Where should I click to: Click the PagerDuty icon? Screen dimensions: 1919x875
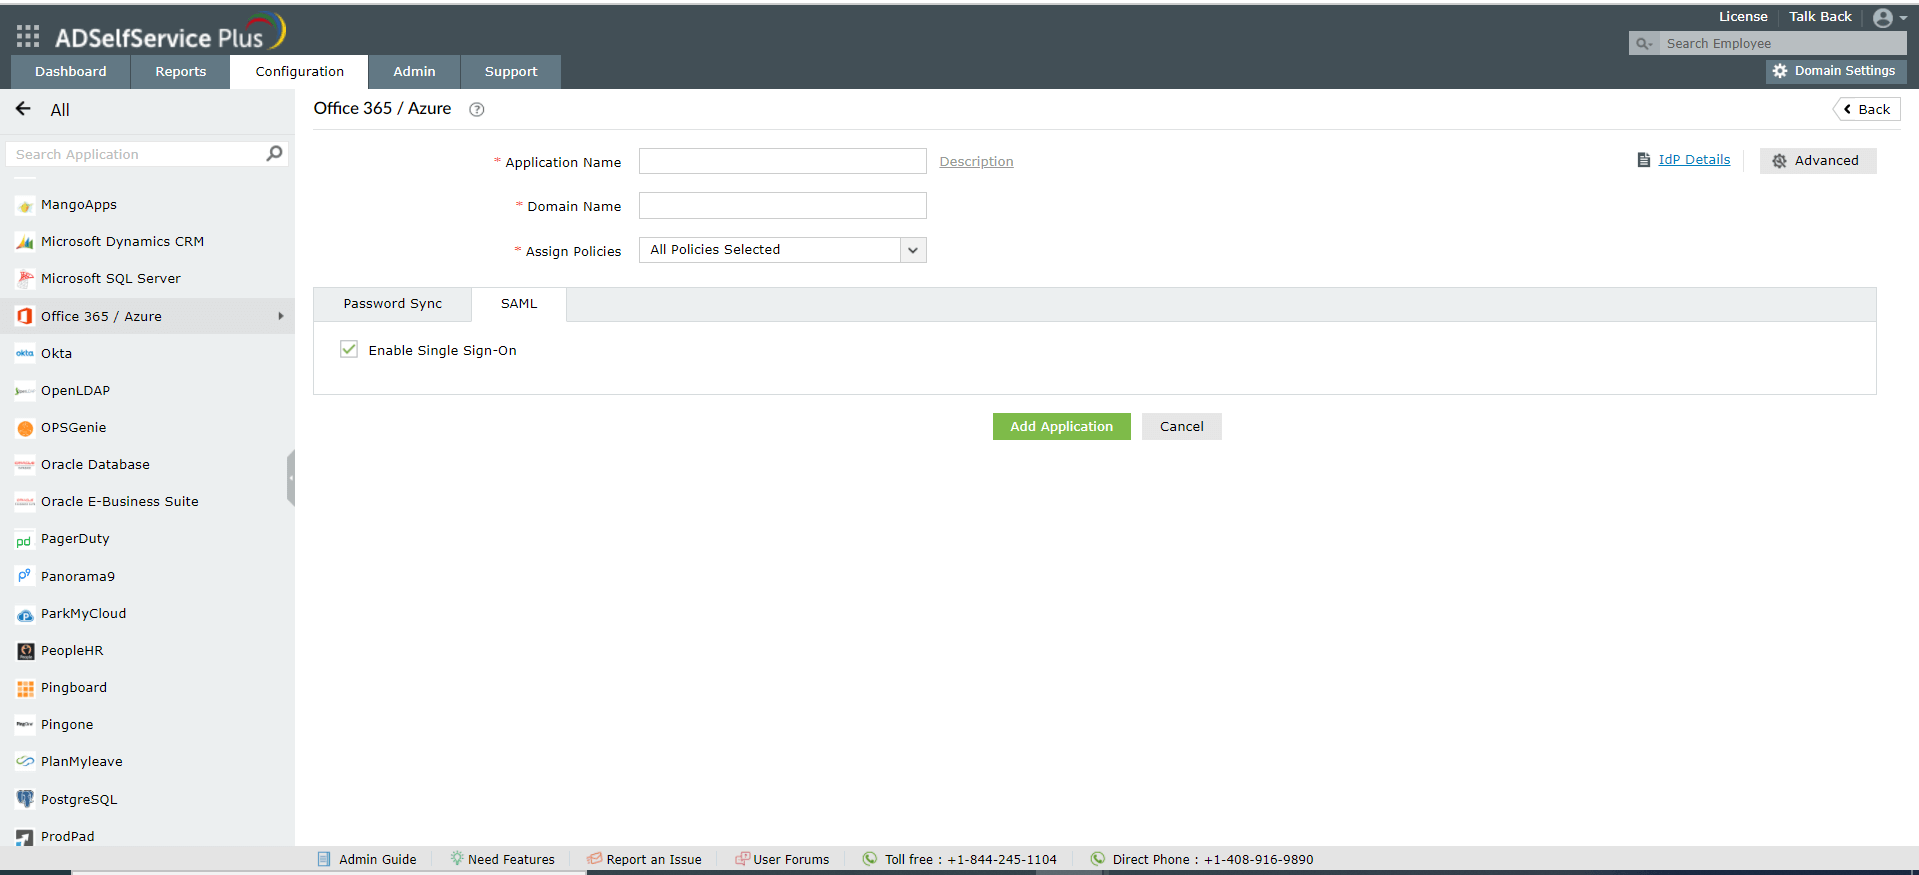[24, 541]
